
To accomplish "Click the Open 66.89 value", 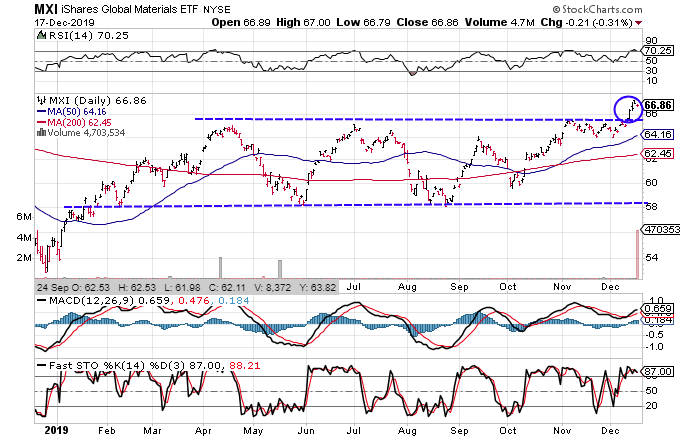I will point(241,23).
